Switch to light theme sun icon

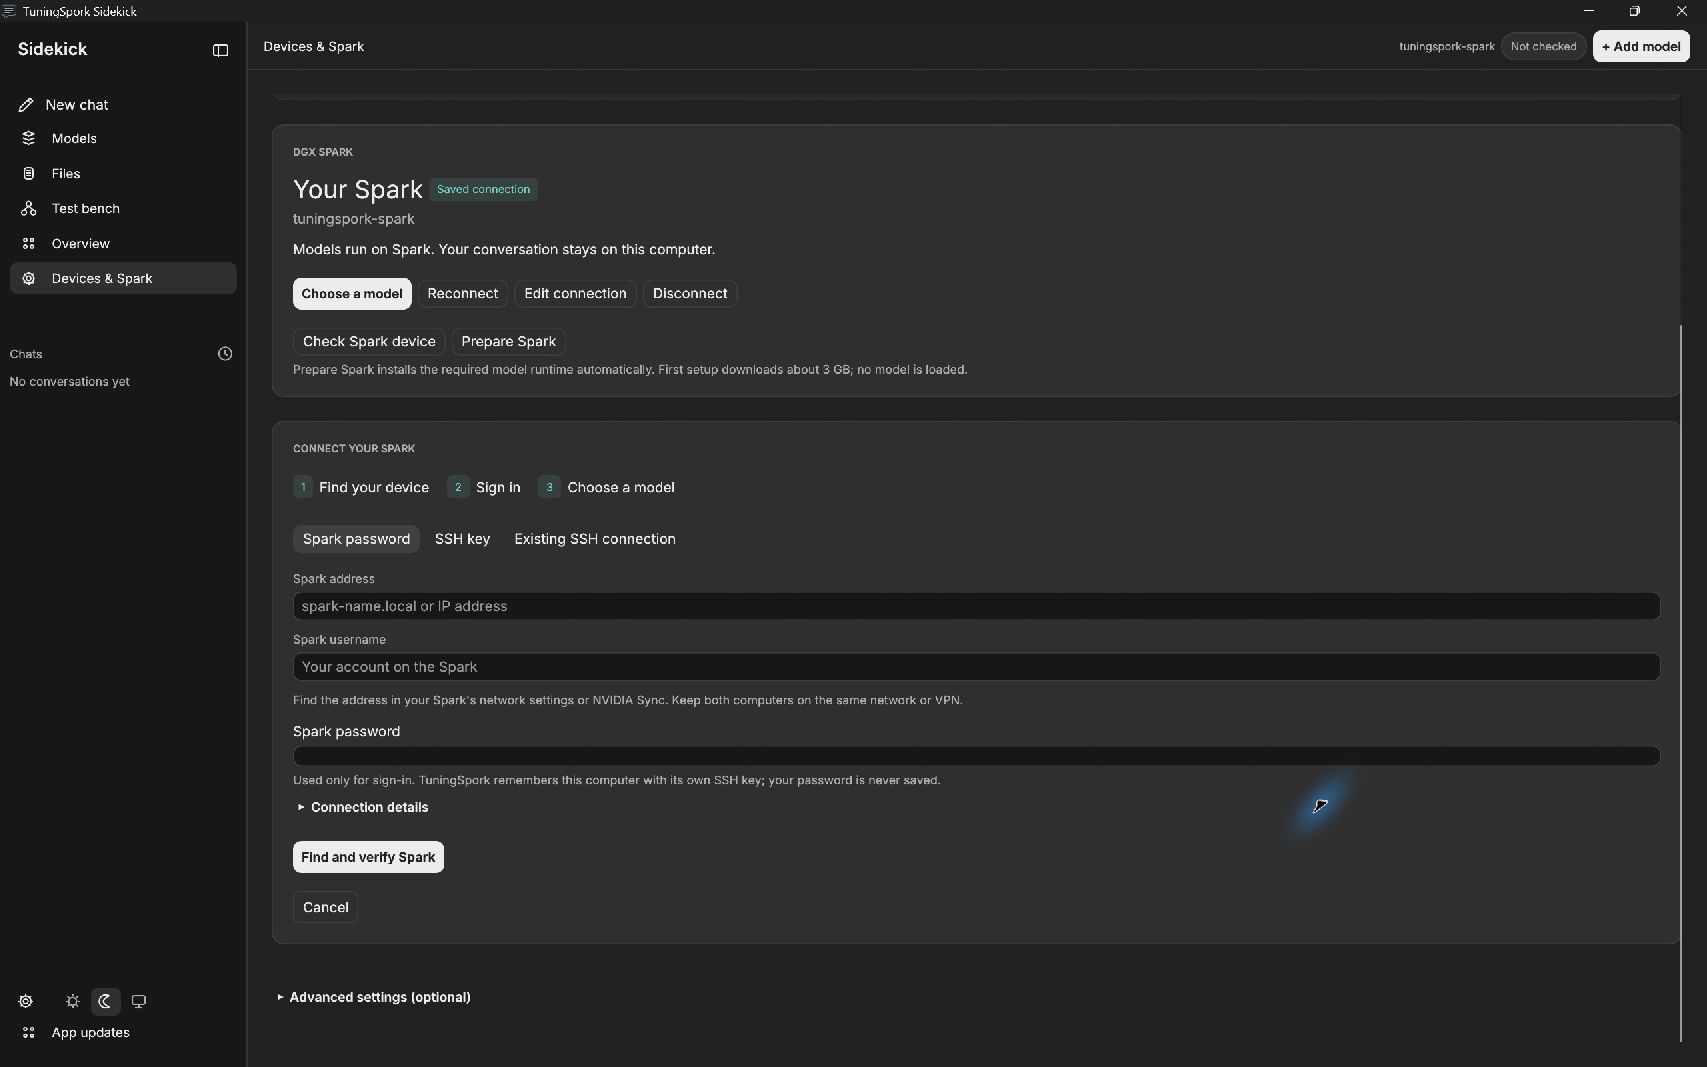(73, 1001)
